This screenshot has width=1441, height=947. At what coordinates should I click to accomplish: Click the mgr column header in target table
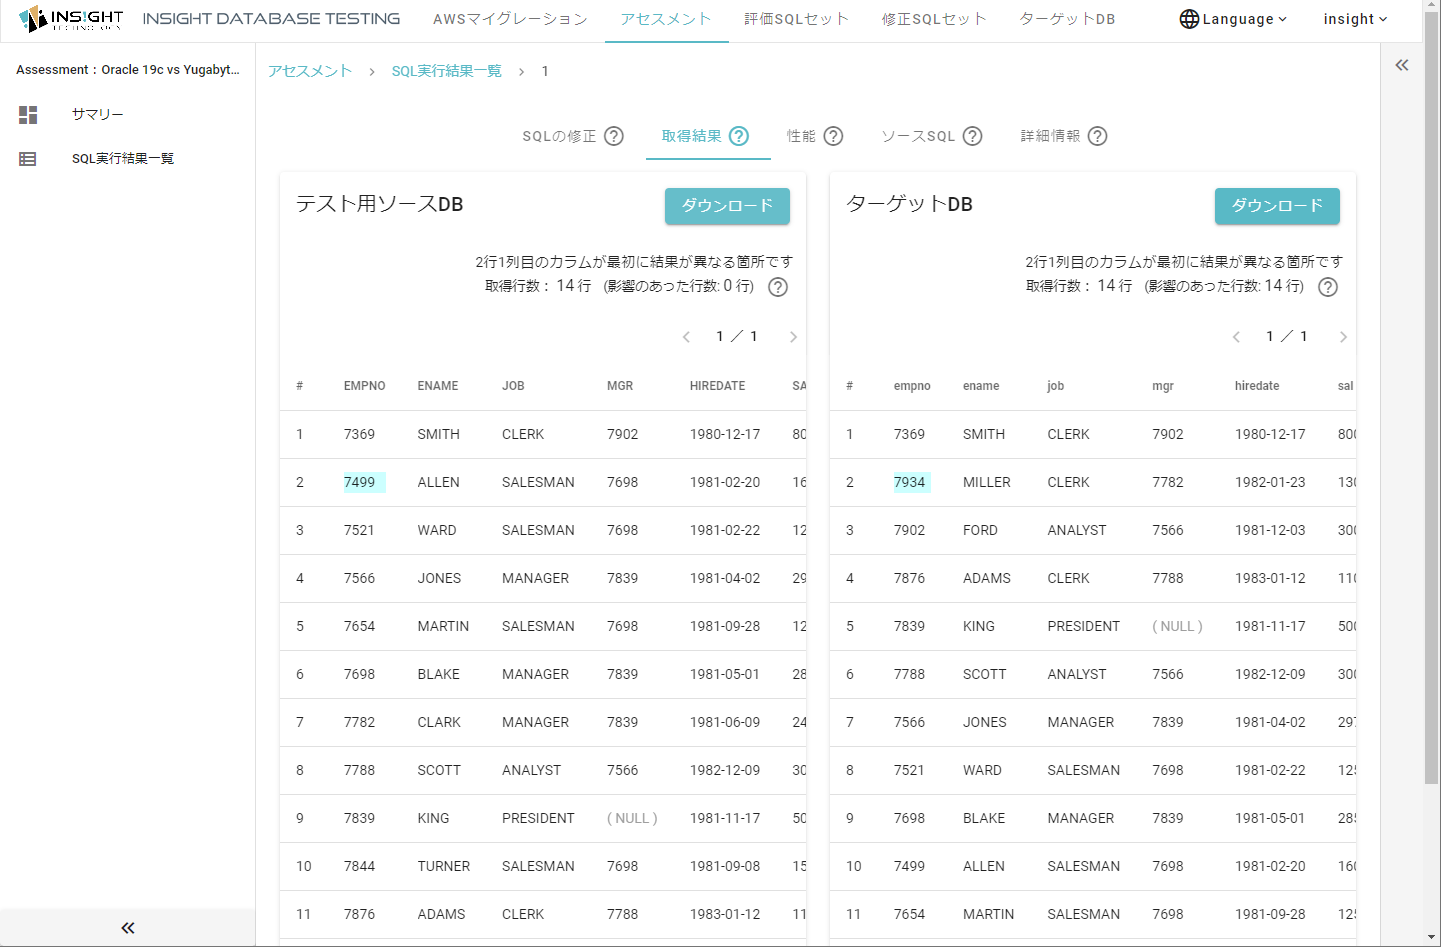[1163, 386]
